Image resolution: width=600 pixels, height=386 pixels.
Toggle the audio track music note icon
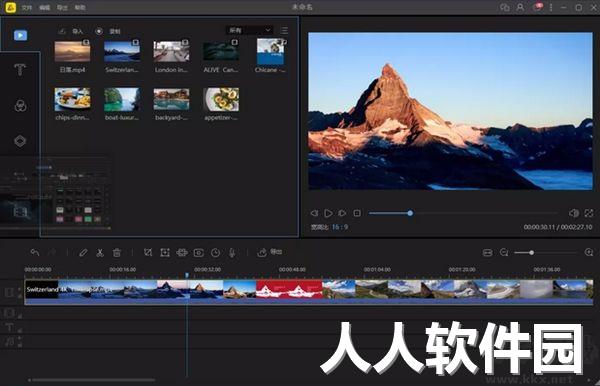(x=10, y=341)
